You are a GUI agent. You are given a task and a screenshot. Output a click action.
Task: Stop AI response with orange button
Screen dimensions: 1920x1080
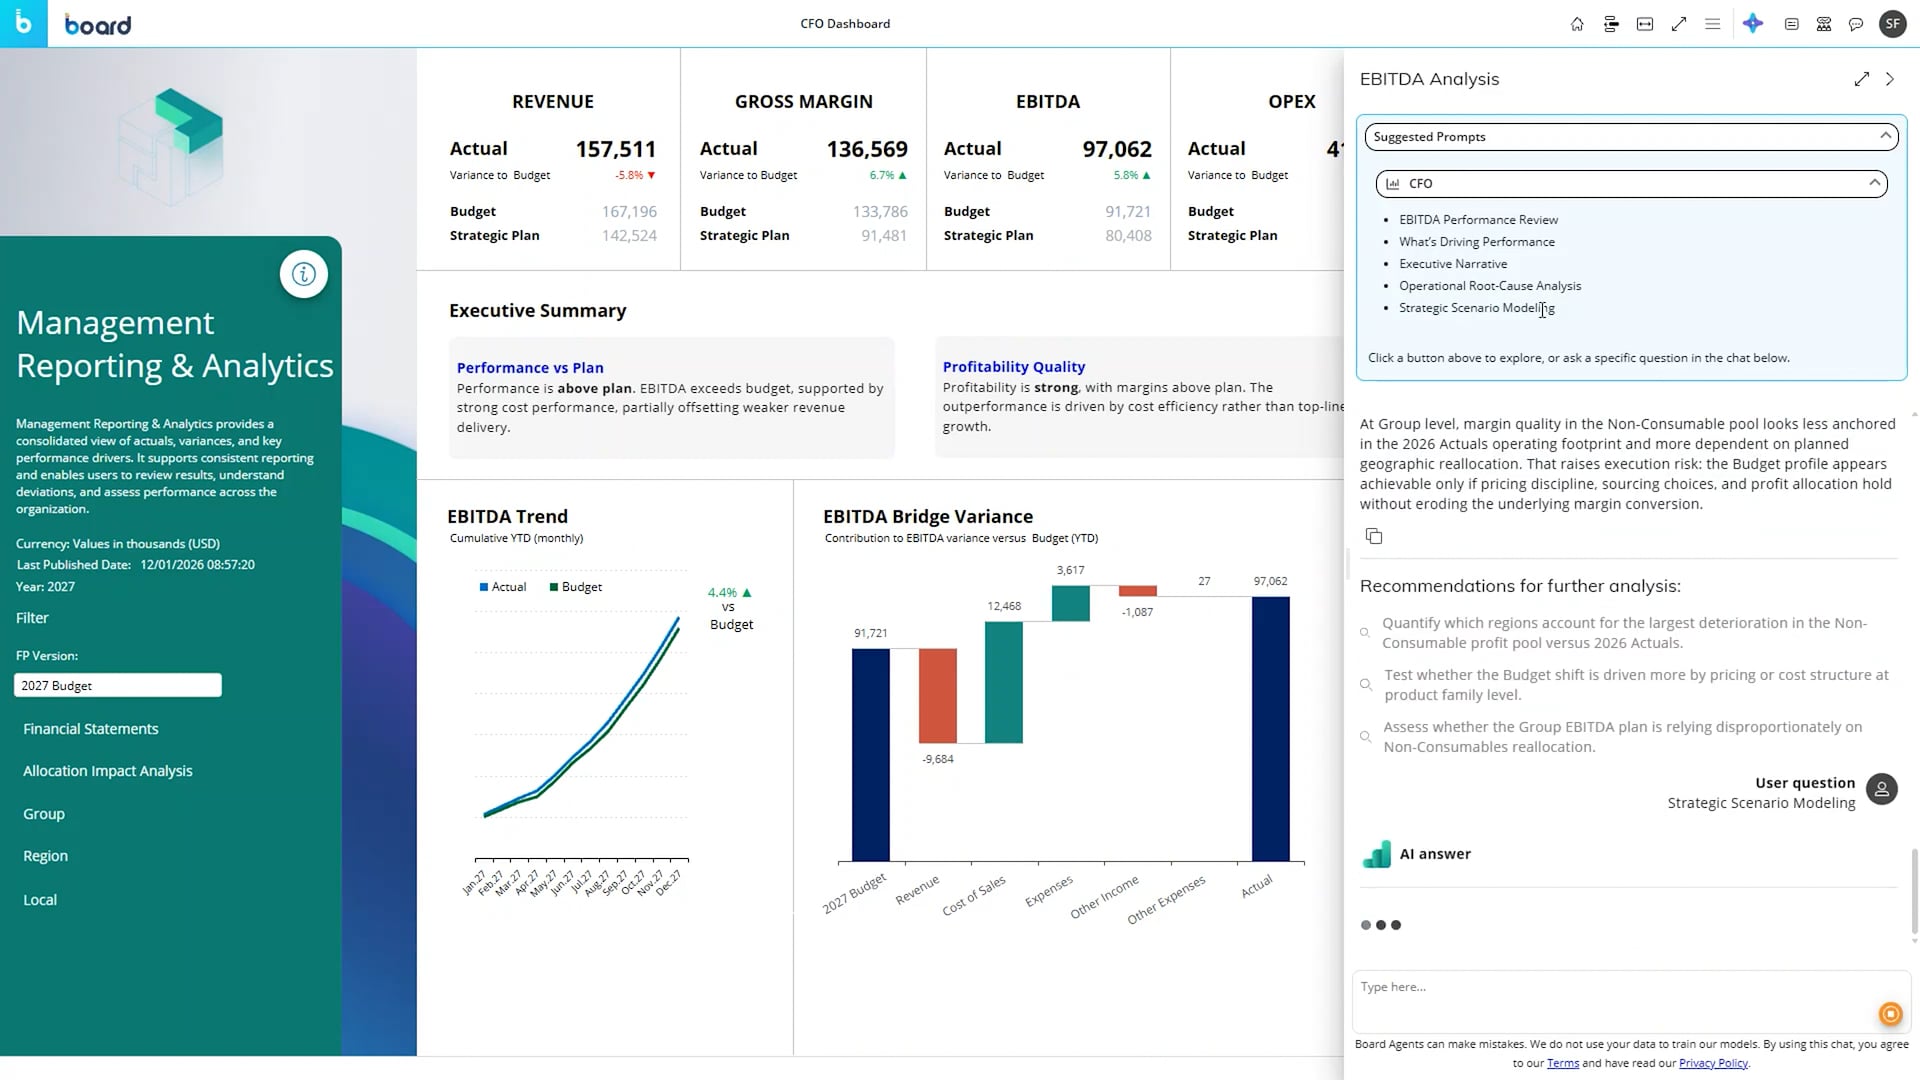pyautogui.click(x=1890, y=1014)
